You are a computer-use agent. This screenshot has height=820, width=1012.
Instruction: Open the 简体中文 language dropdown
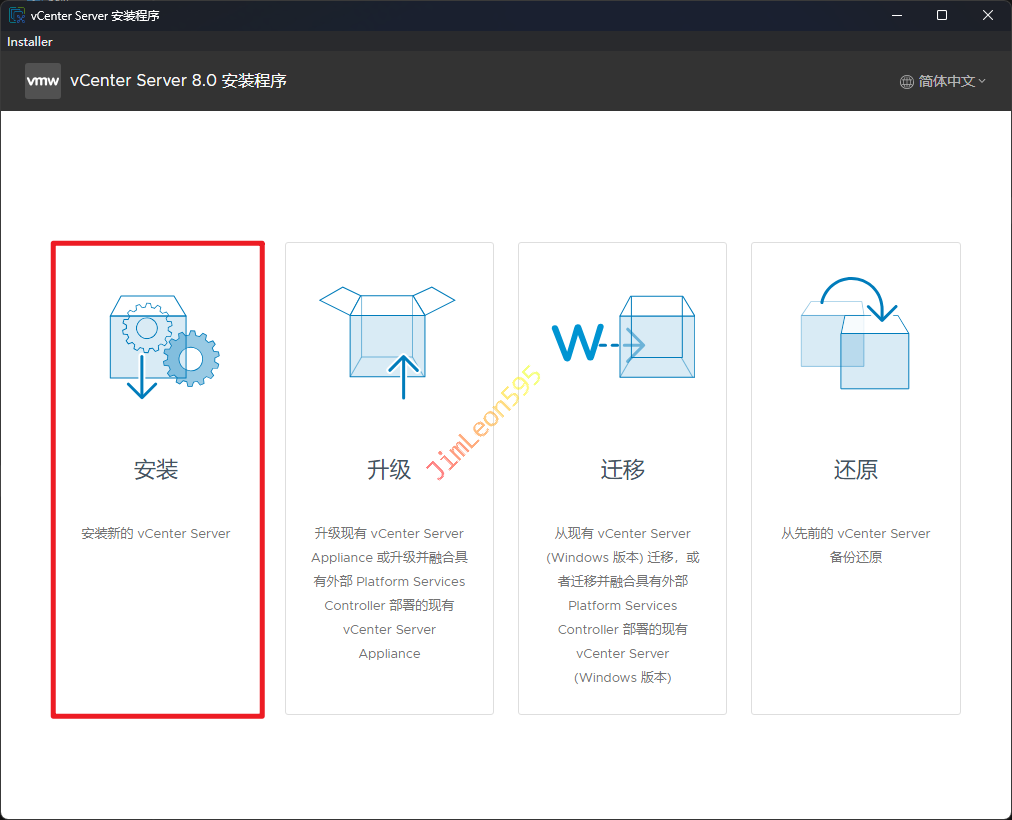(x=946, y=82)
